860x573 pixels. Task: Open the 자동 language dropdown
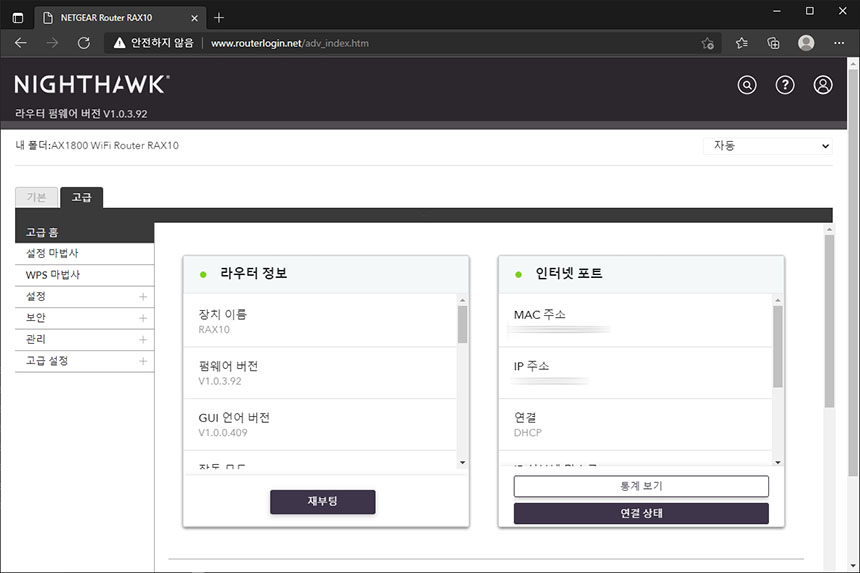point(768,146)
